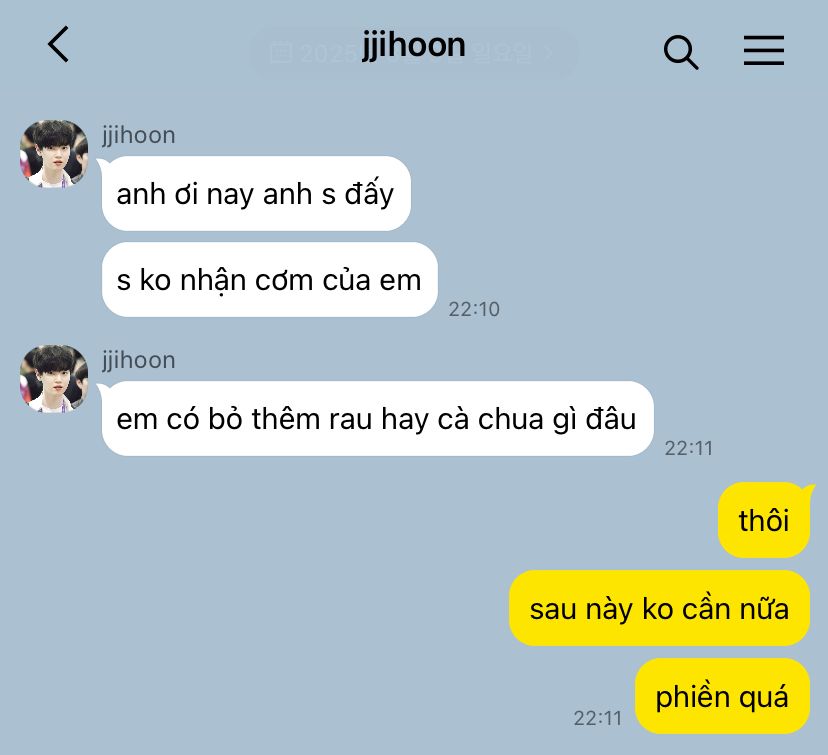
Task: Open the faded date banner behind the title
Action: tap(413, 53)
